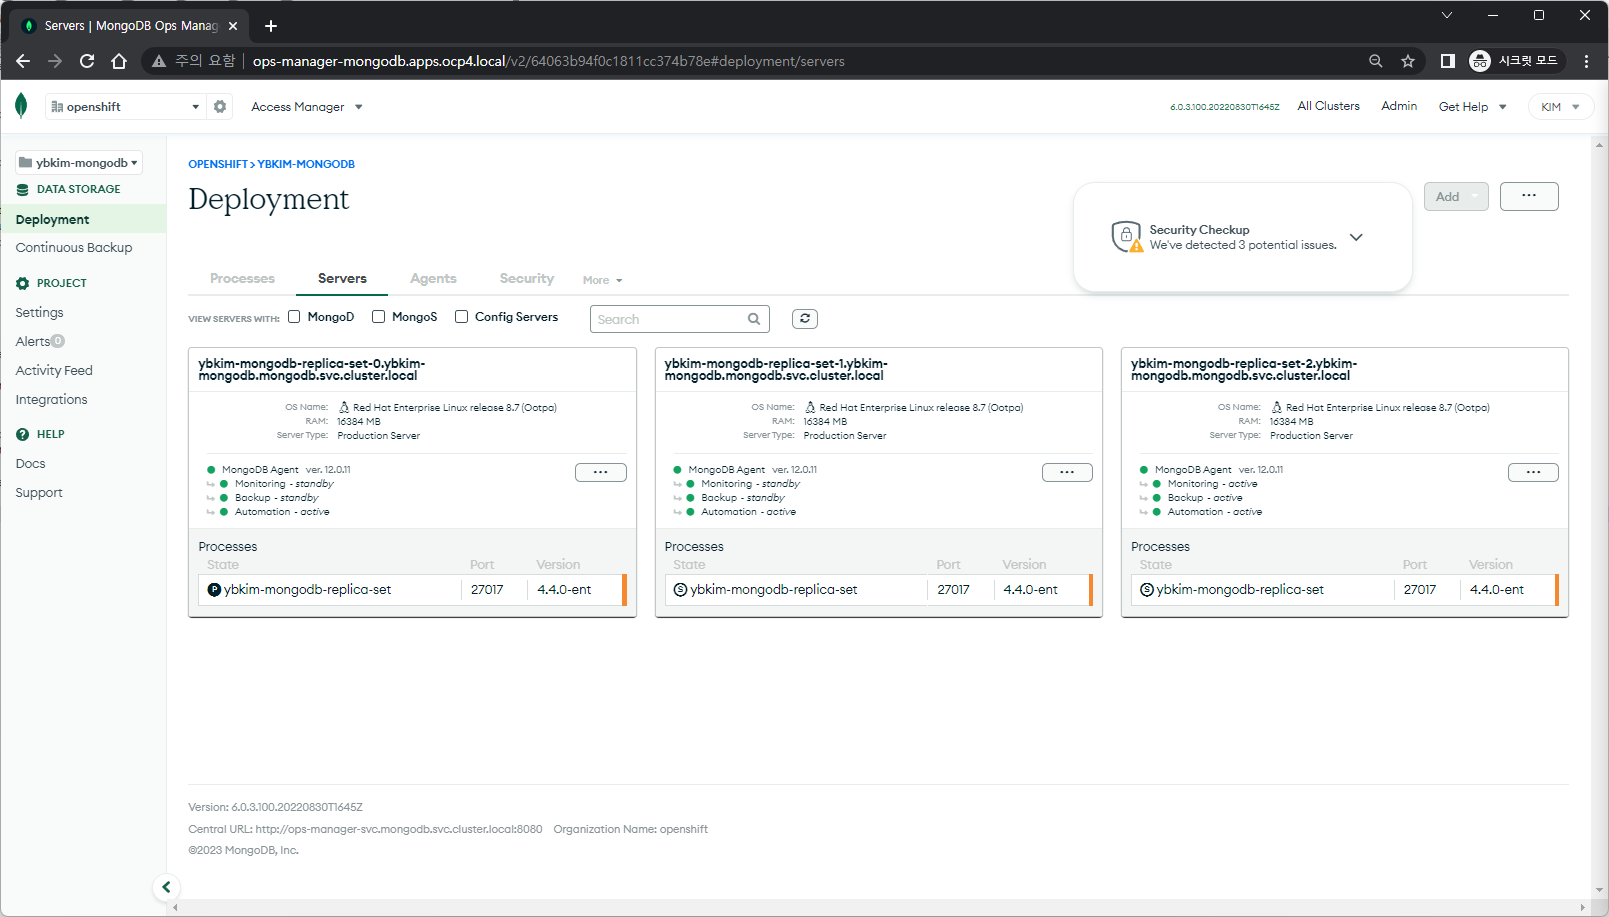Click the Data Storage section icon
This screenshot has width=1609, height=917.
point(22,189)
